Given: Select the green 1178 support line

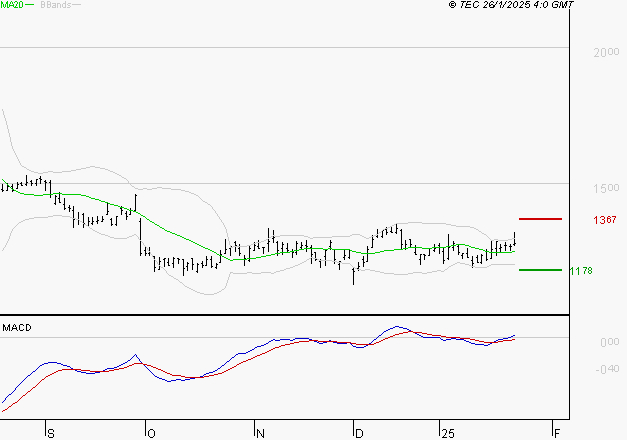Looking at the screenshot, I should click(540, 269).
